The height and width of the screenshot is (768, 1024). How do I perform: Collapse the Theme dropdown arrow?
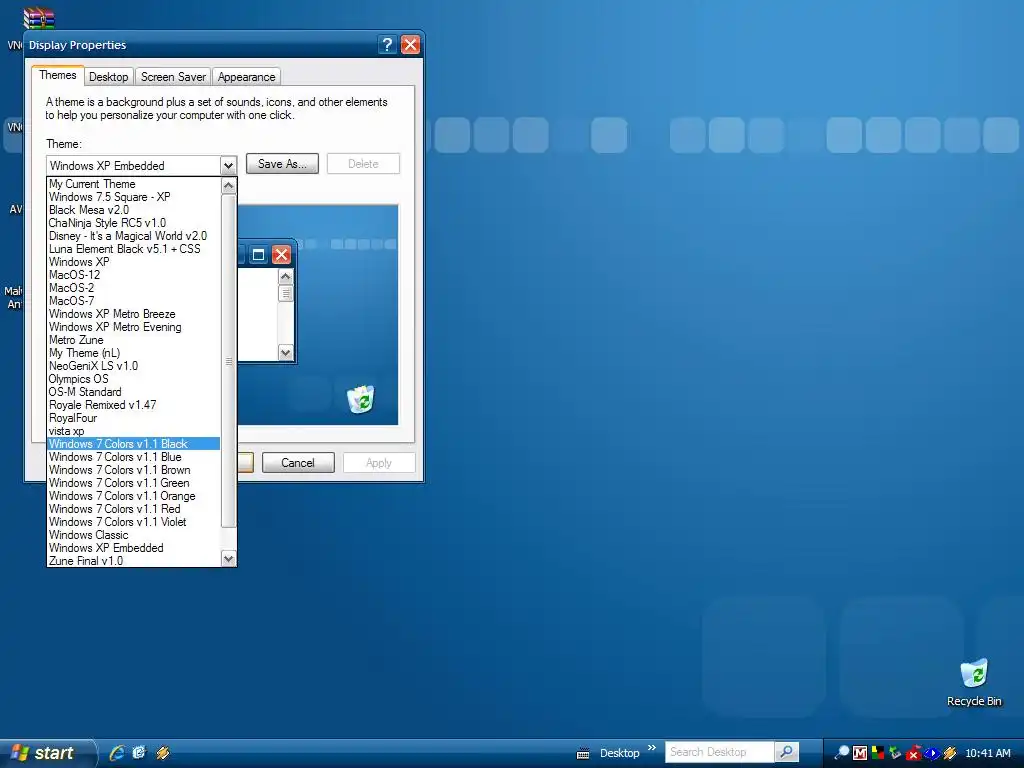coord(228,166)
